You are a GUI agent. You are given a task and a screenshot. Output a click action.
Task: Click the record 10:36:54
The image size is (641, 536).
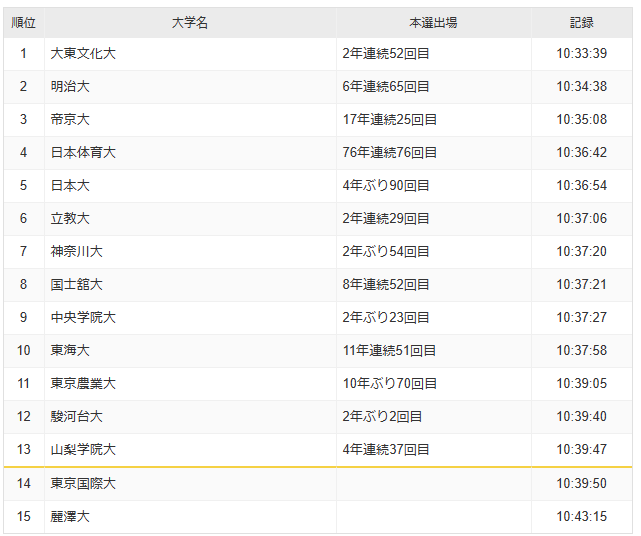coord(582,186)
